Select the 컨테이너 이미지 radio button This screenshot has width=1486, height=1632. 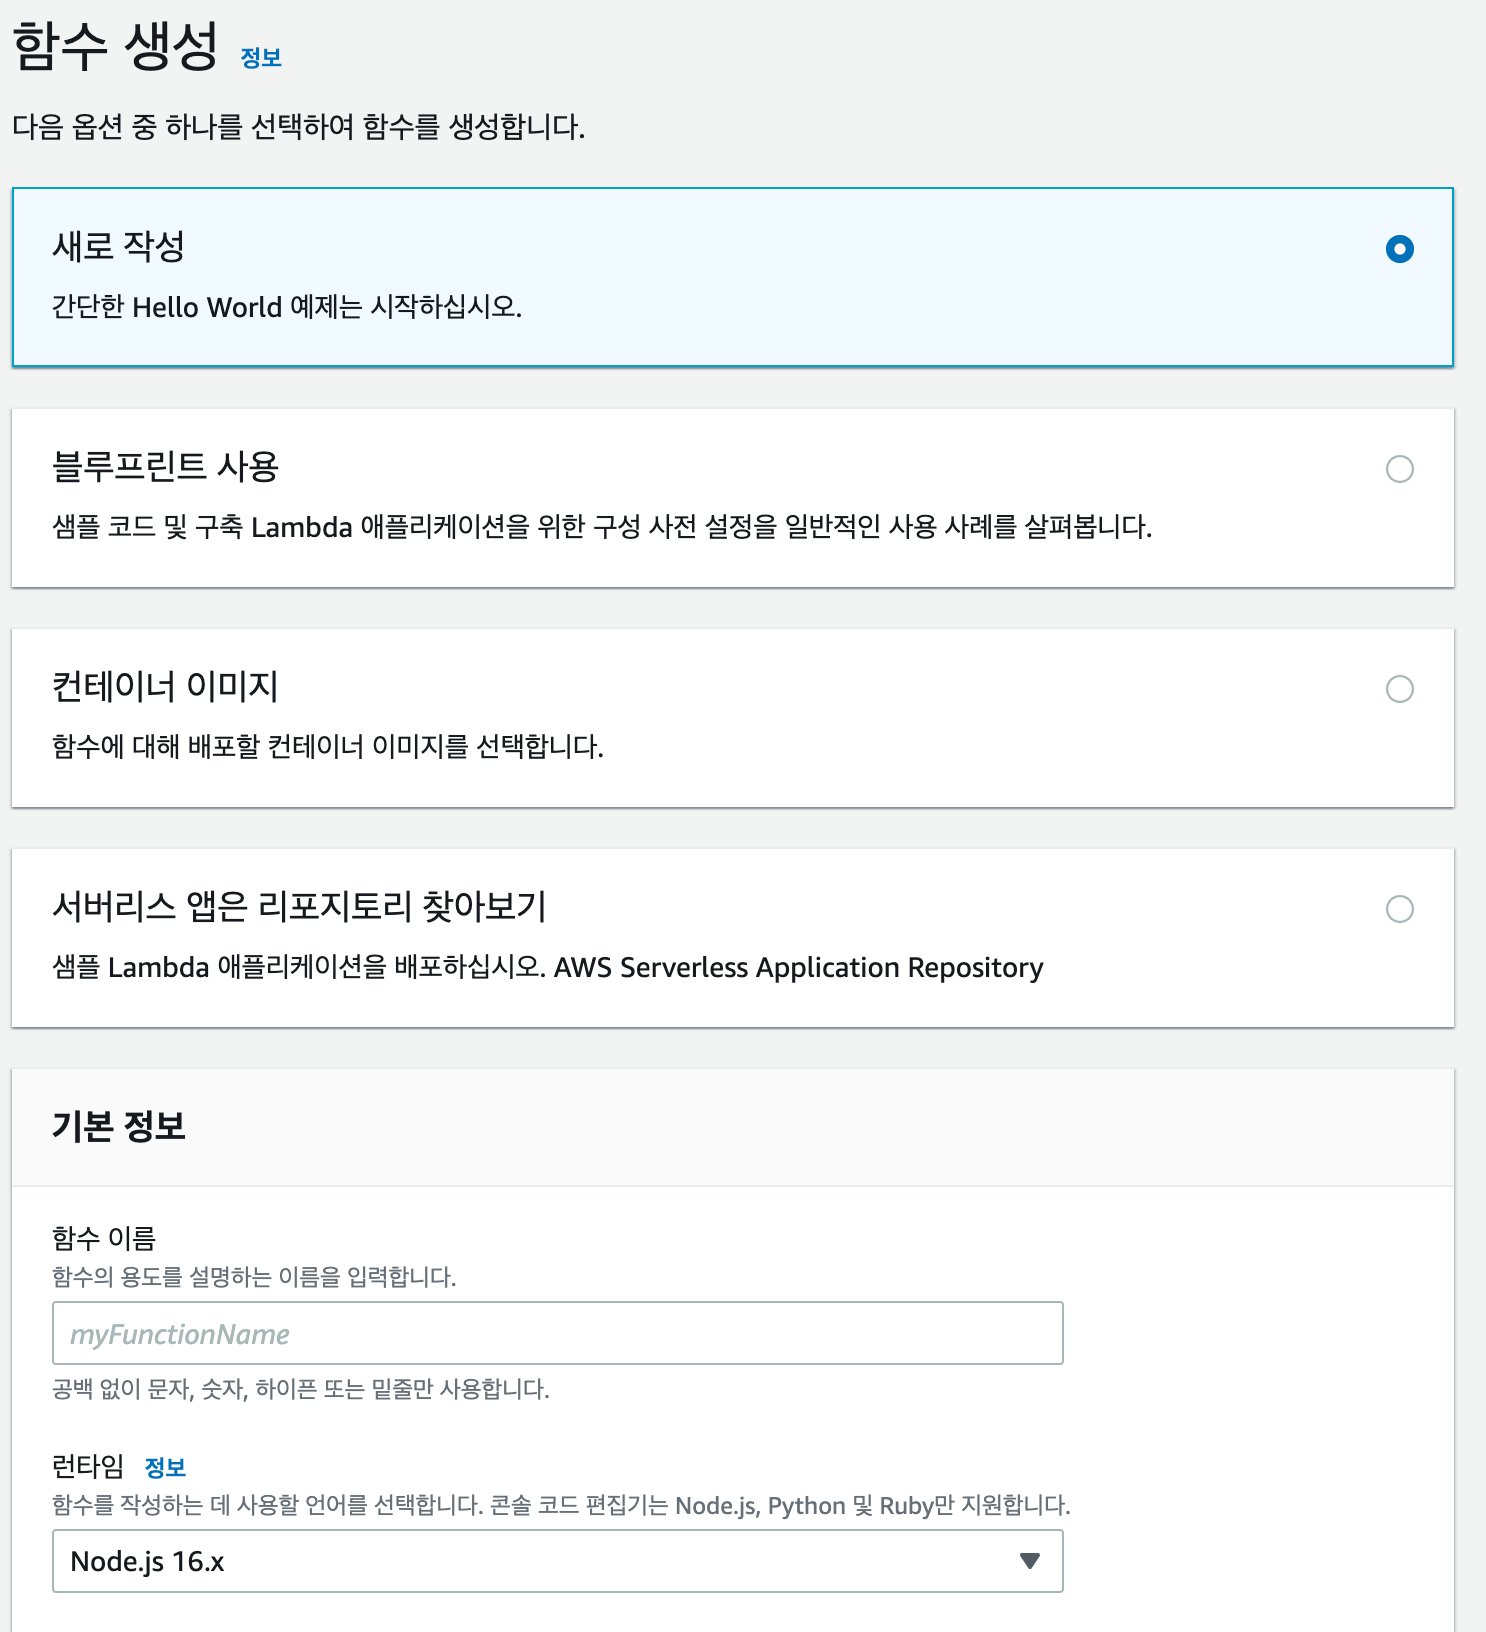[x=1399, y=689]
